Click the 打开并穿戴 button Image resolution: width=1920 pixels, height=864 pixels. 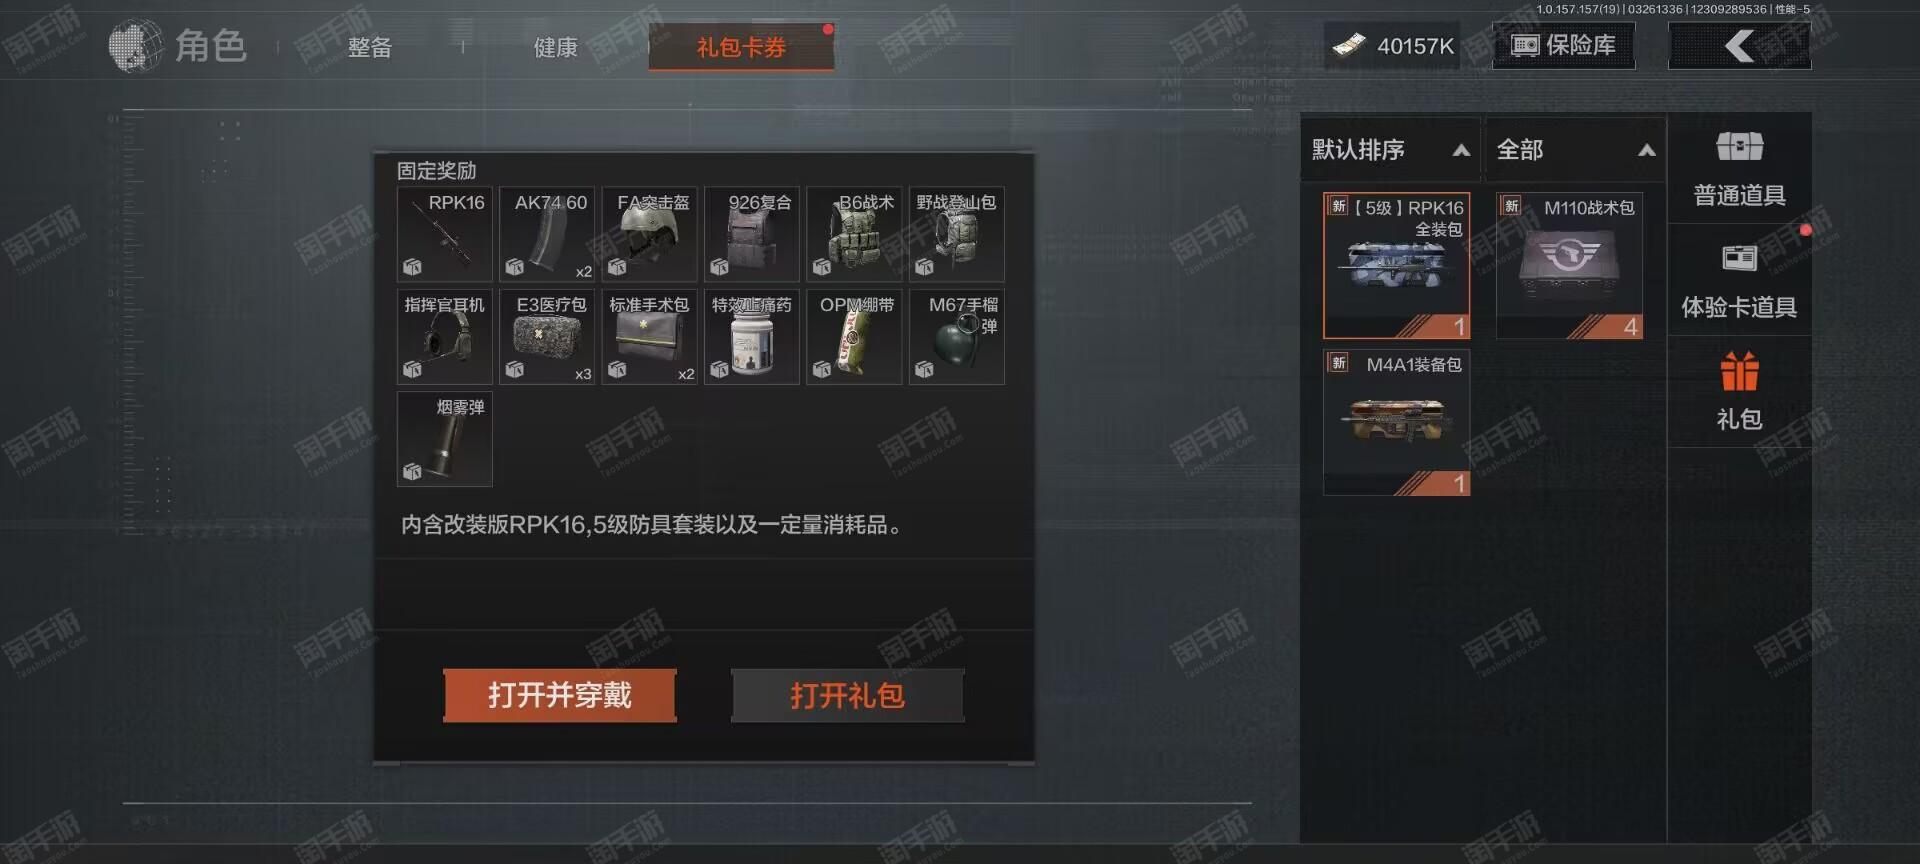(x=560, y=695)
